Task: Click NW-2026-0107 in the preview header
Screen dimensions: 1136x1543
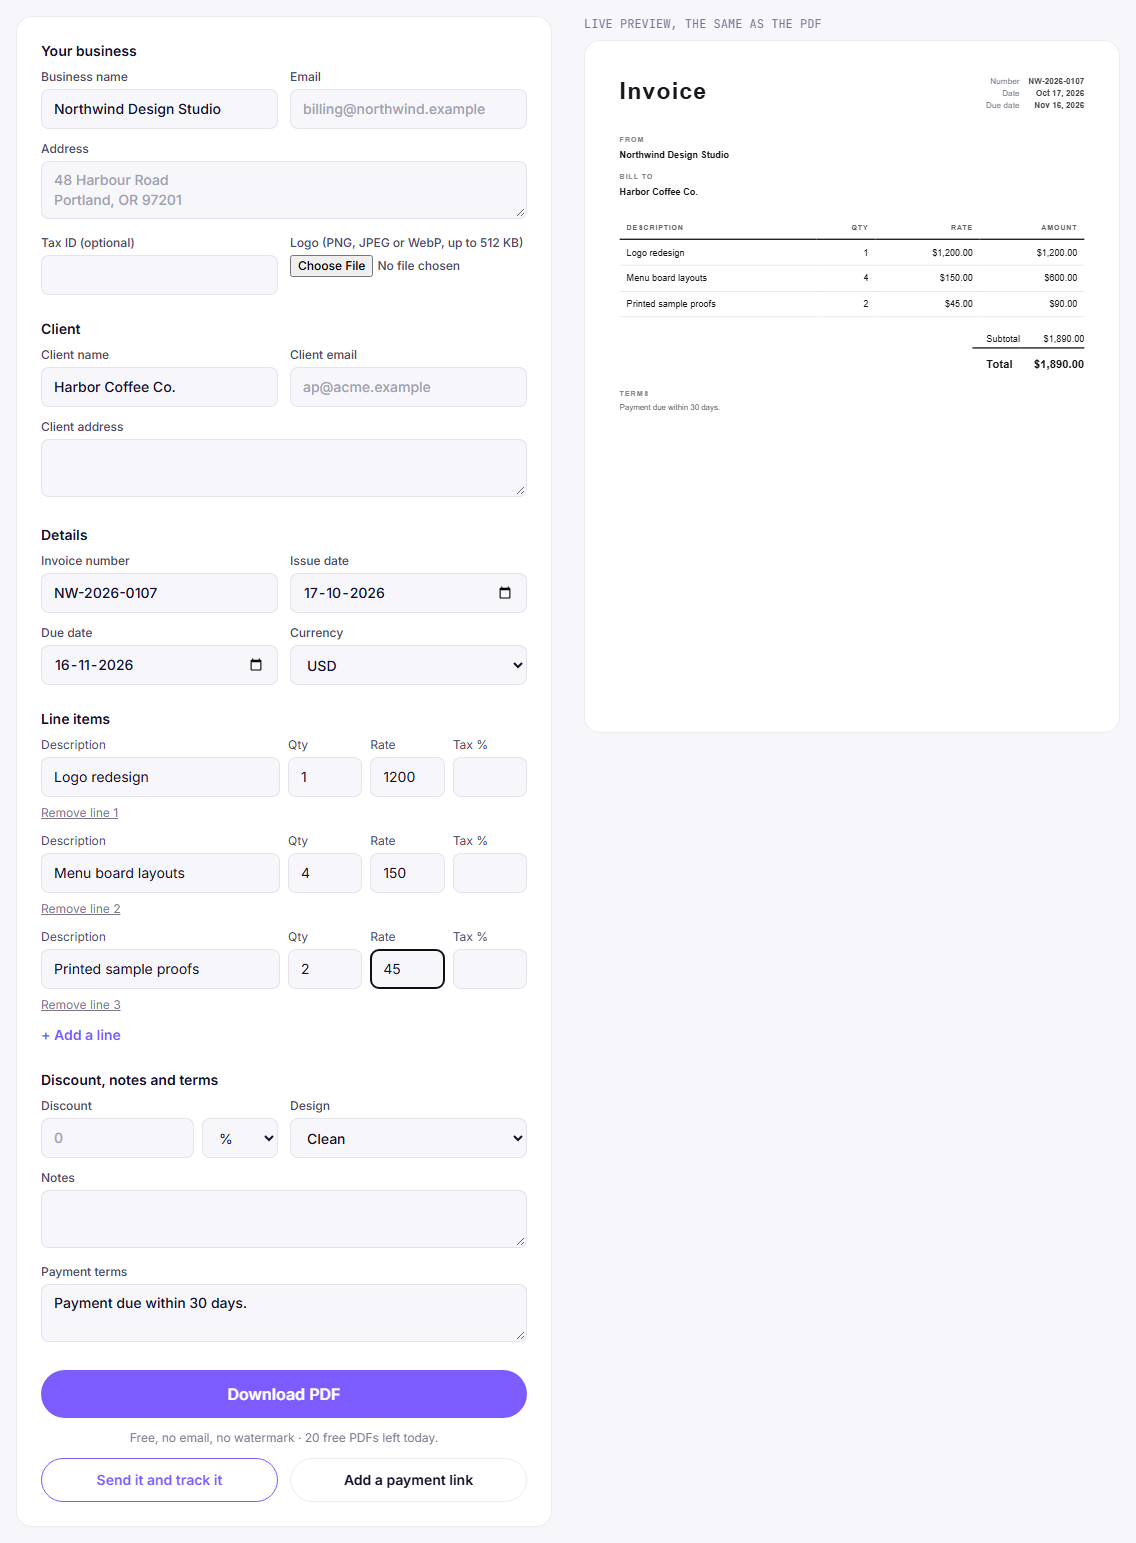Action: 1056,82
